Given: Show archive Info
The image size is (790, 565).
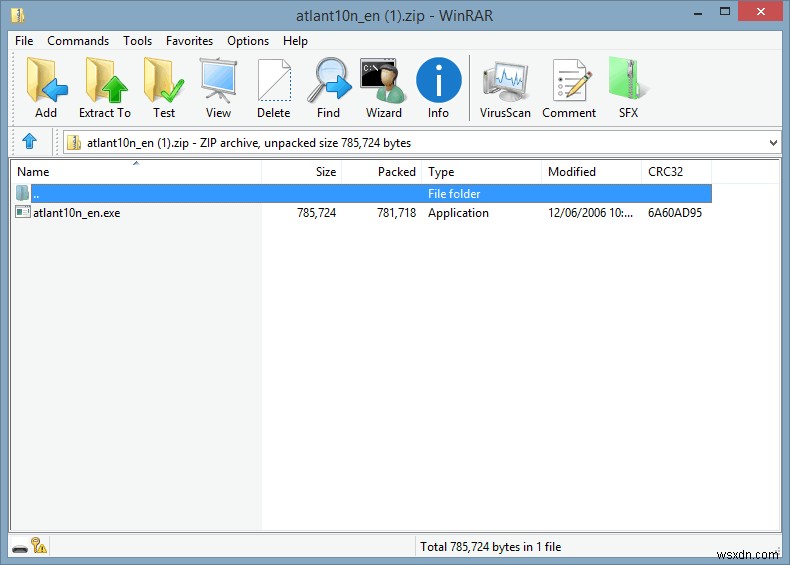Looking at the screenshot, I should (438, 88).
